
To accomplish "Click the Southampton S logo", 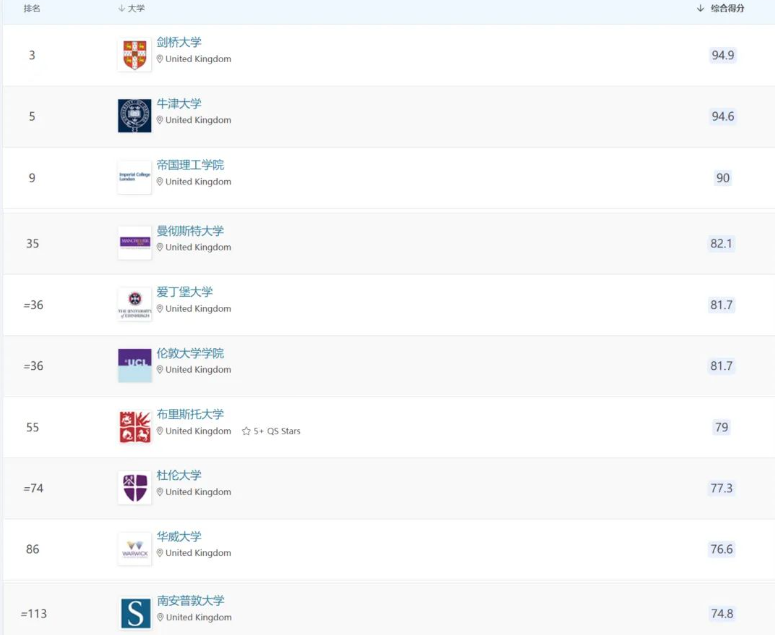I will 135,613.
